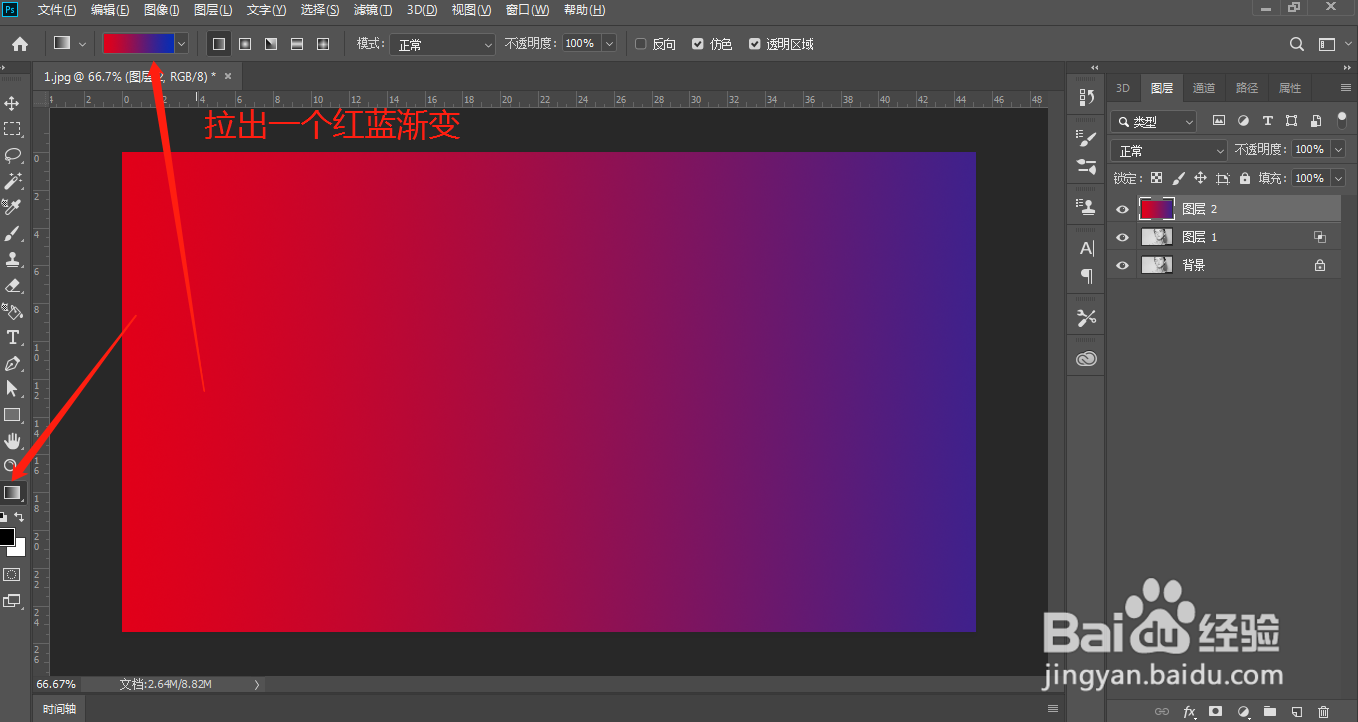Hide 图层 1 with its eye icon
The width and height of the screenshot is (1358, 722).
click(1122, 237)
